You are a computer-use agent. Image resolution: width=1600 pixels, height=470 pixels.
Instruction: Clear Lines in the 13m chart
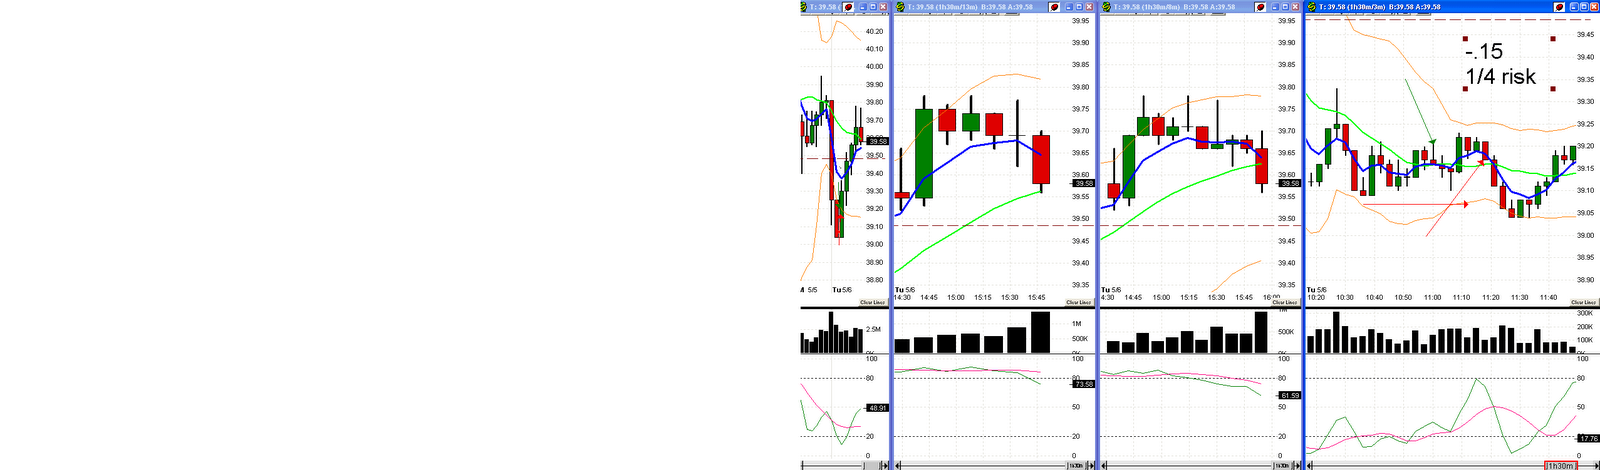tap(1078, 302)
